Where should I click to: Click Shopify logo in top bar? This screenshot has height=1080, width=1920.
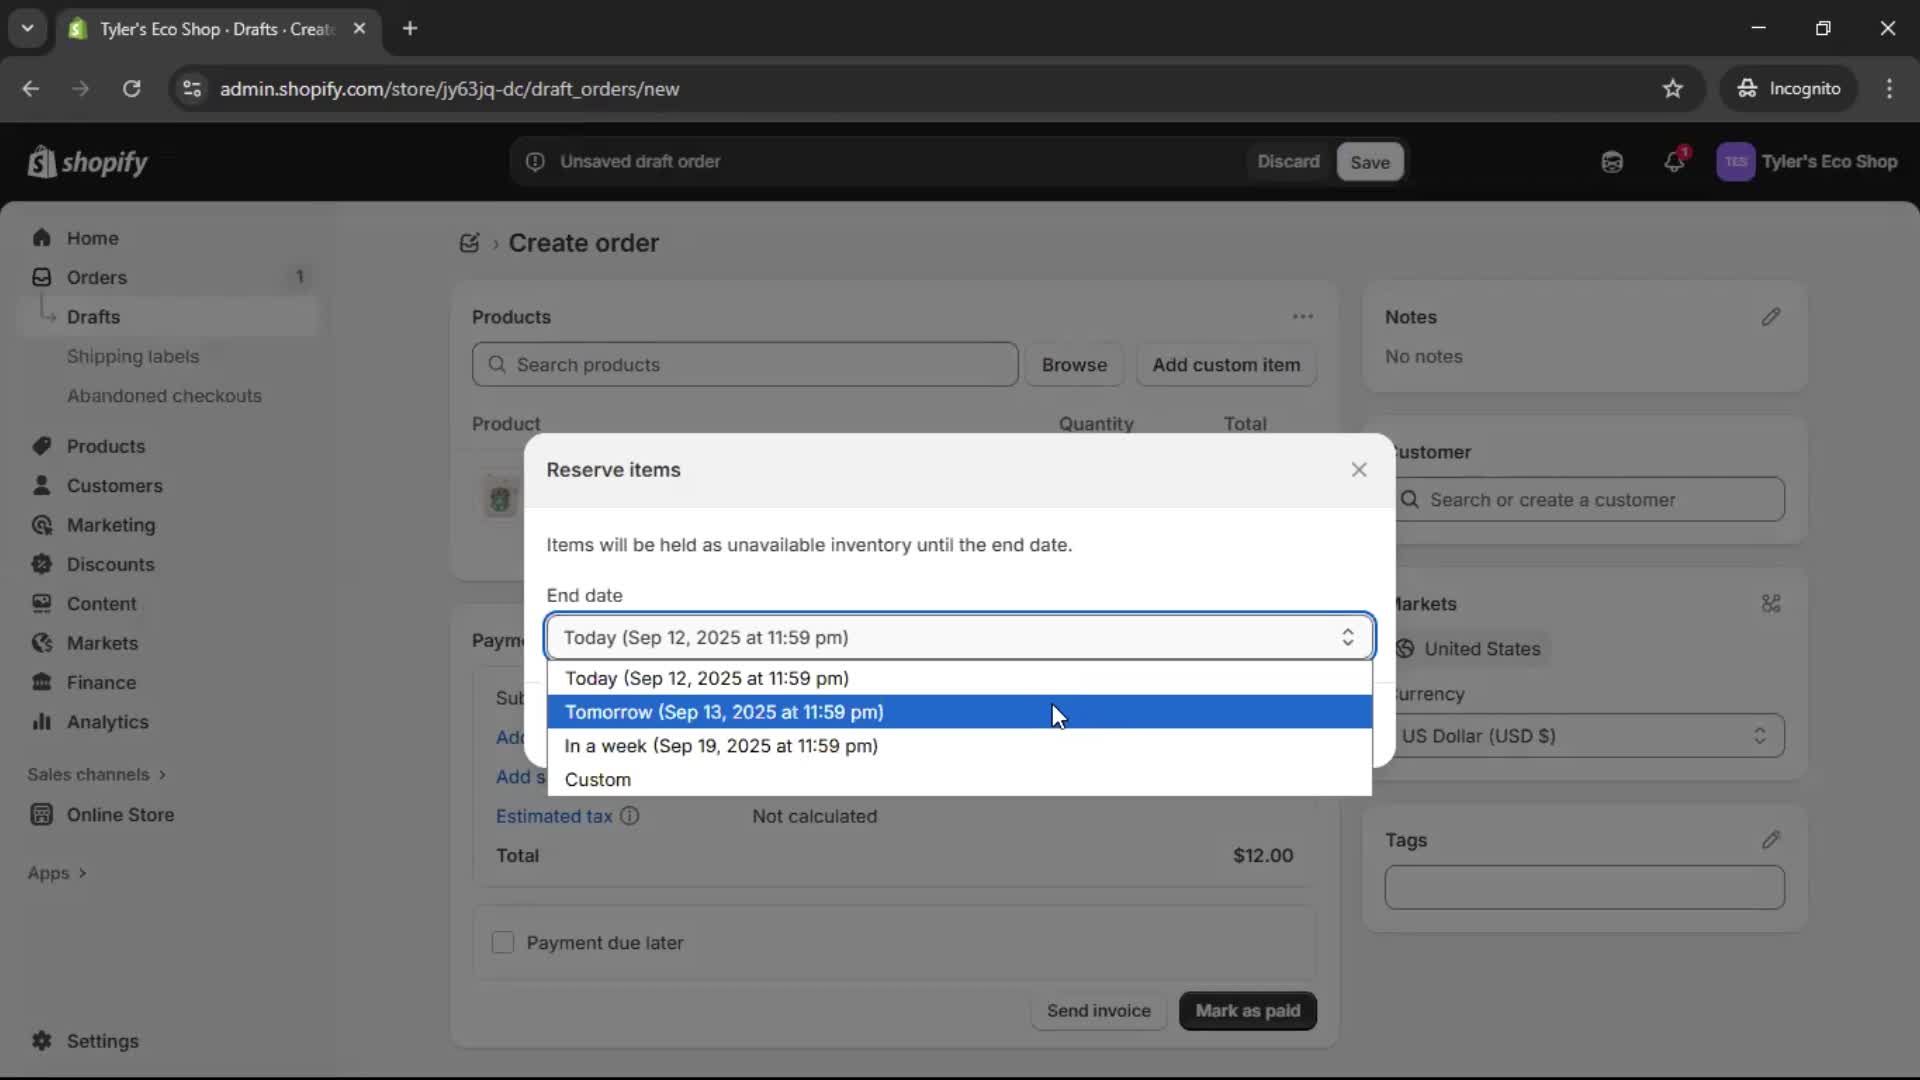(88, 162)
